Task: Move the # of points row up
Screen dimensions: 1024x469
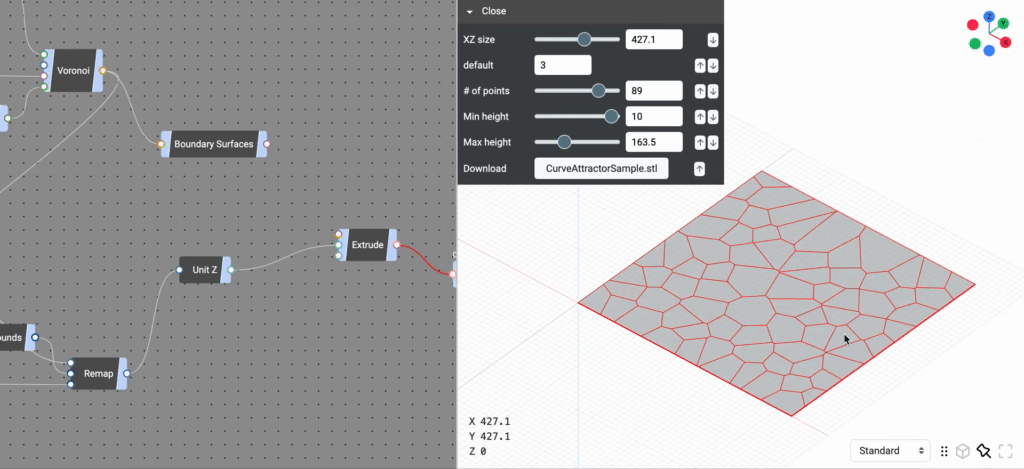Action: point(700,91)
